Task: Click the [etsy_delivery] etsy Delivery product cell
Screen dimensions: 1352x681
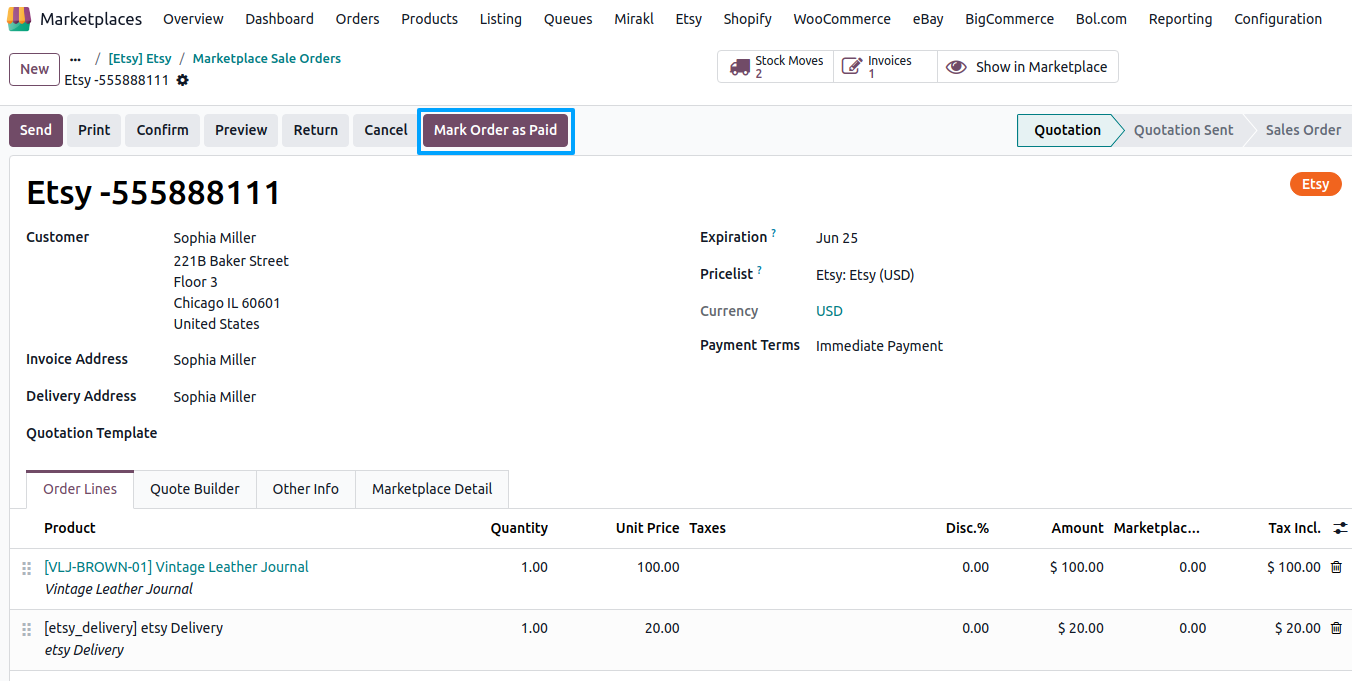Action: click(x=134, y=628)
